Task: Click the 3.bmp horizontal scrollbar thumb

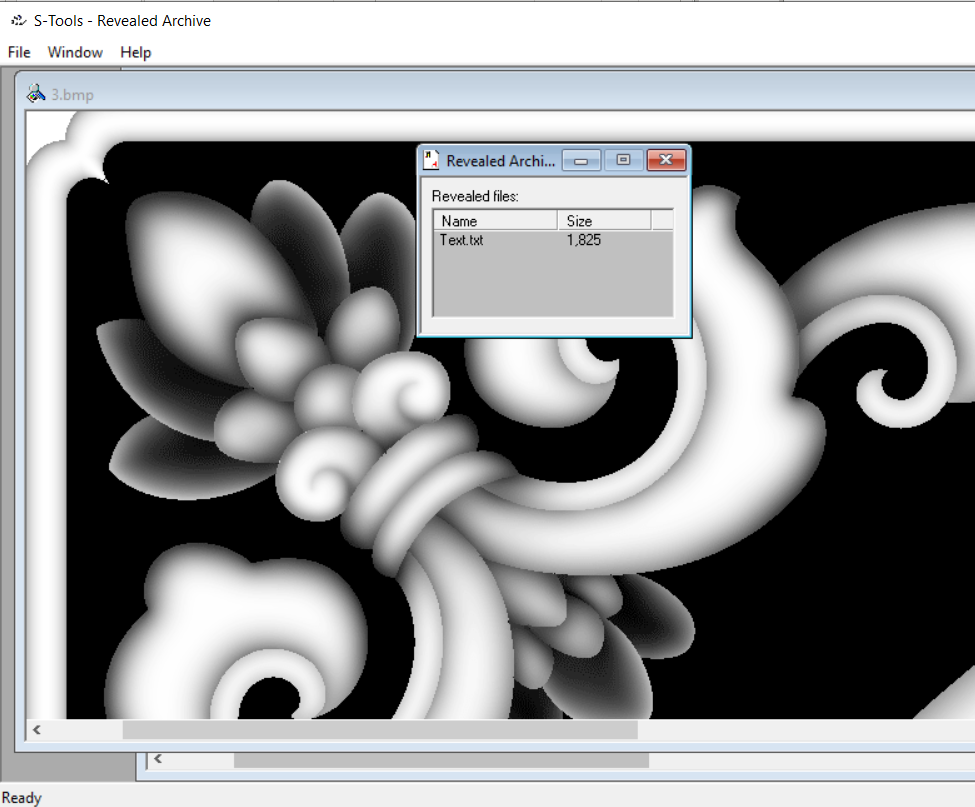Action: [x=380, y=729]
